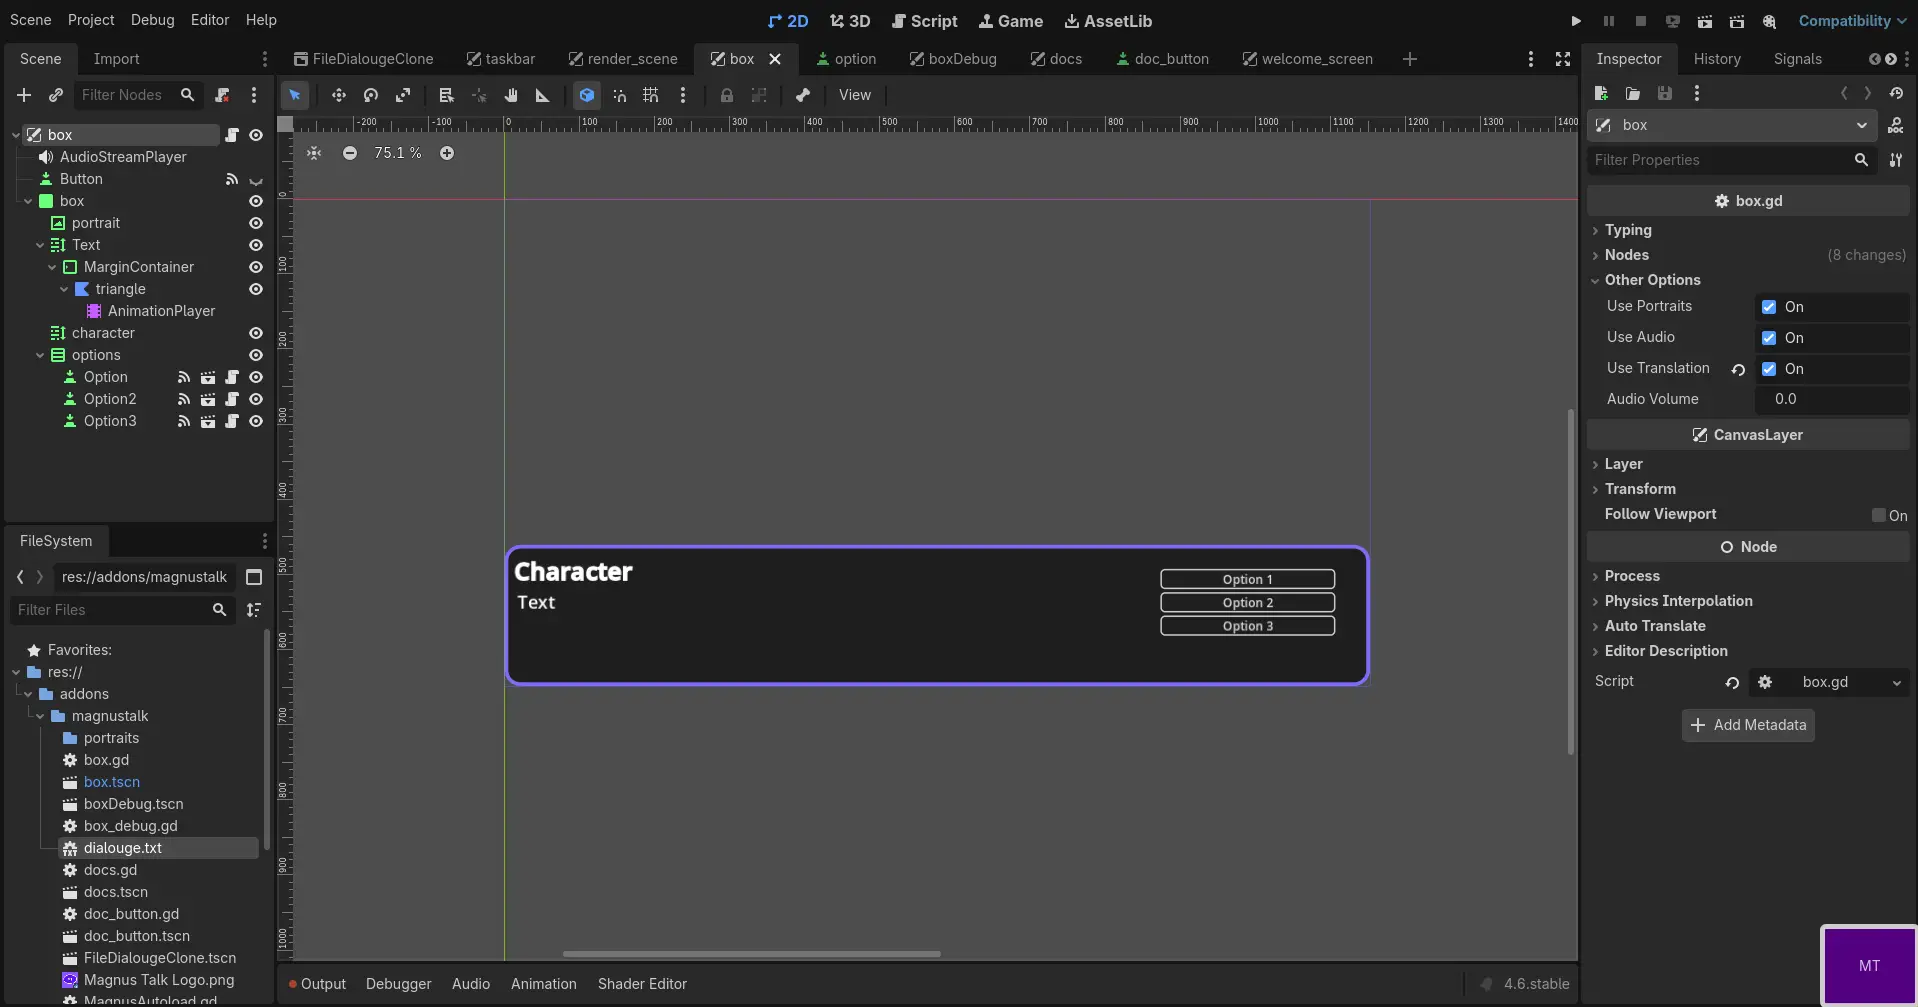Disable the Use Audio checkbox
The height and width of the screenshot is (1007, 1918).
(x=1769, y=338)
